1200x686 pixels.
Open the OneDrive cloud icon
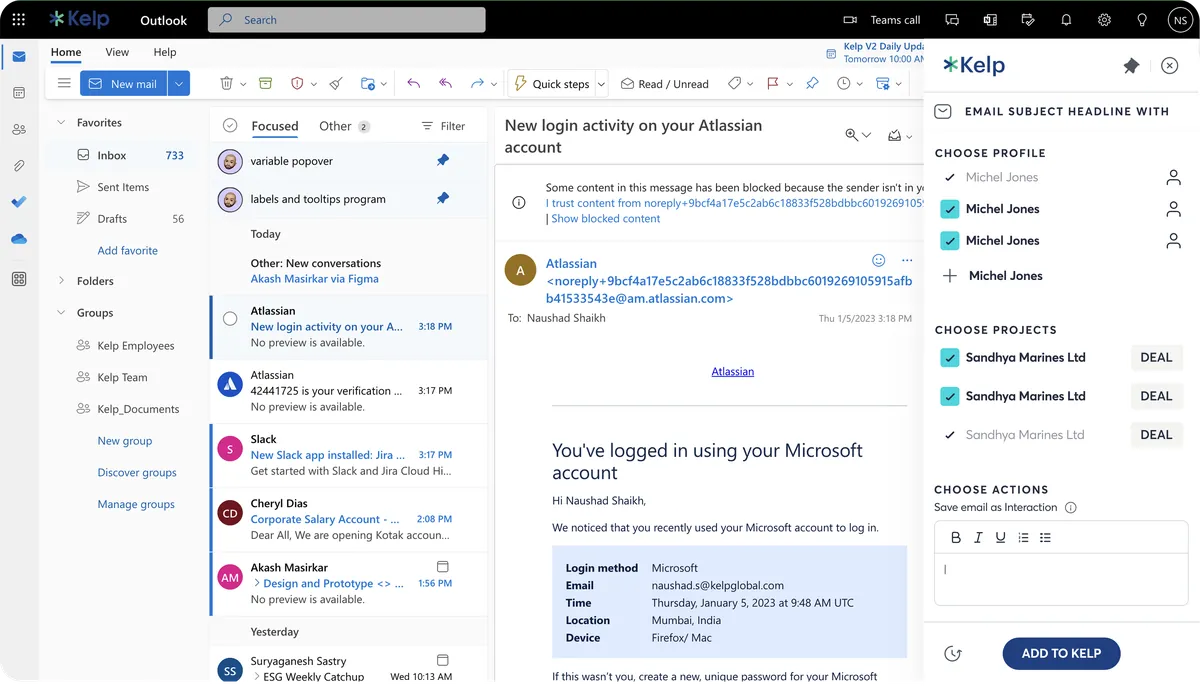point(19,239)
